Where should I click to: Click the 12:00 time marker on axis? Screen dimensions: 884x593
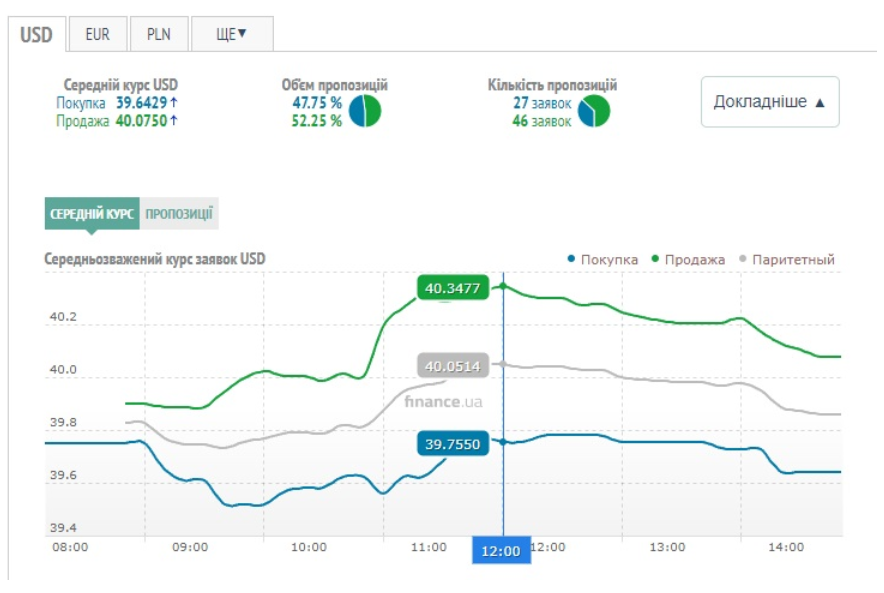[501, 550]
